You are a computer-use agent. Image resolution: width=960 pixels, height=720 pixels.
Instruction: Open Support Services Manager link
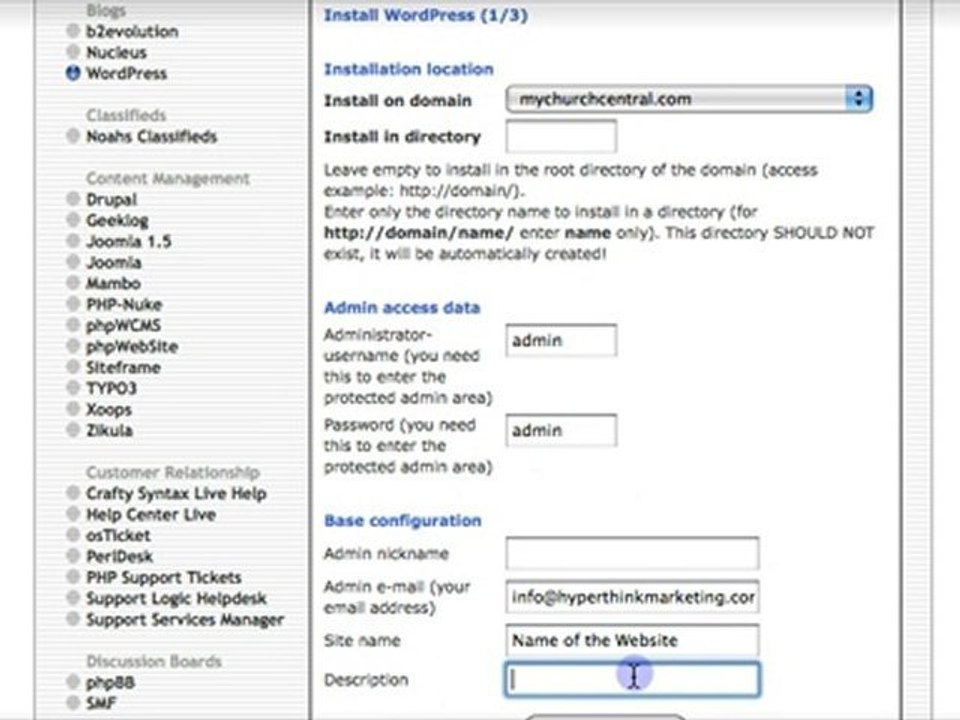185,620
